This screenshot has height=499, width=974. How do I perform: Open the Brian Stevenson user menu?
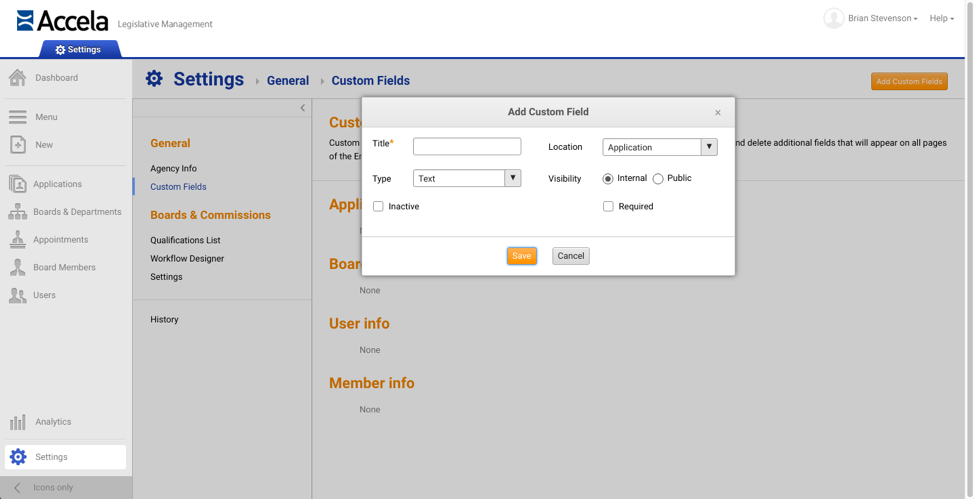pyautogui.click(x=883, y=19)
